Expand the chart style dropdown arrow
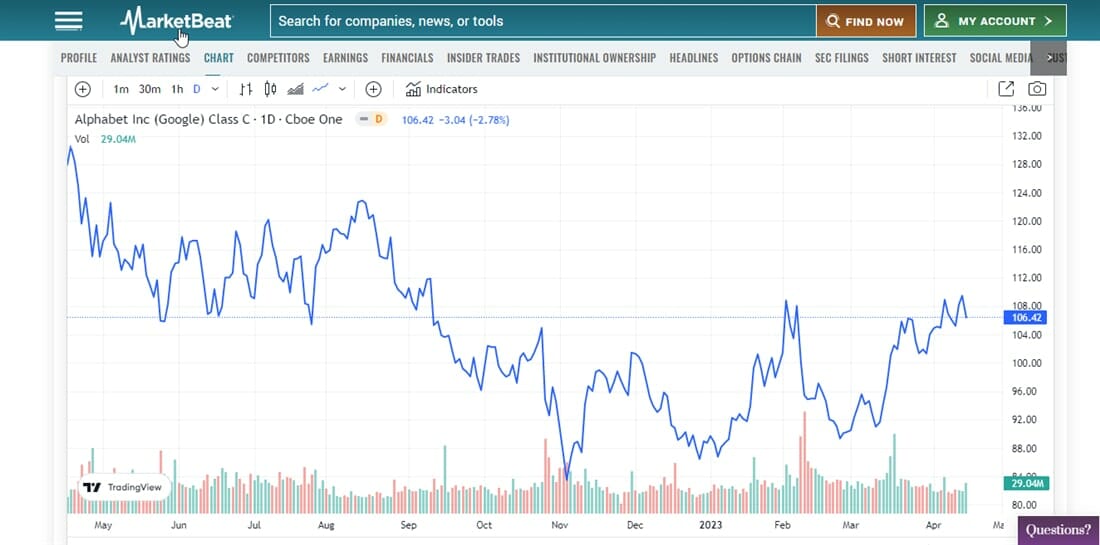This screenshot has height=545, width=1100. point(342,89)
